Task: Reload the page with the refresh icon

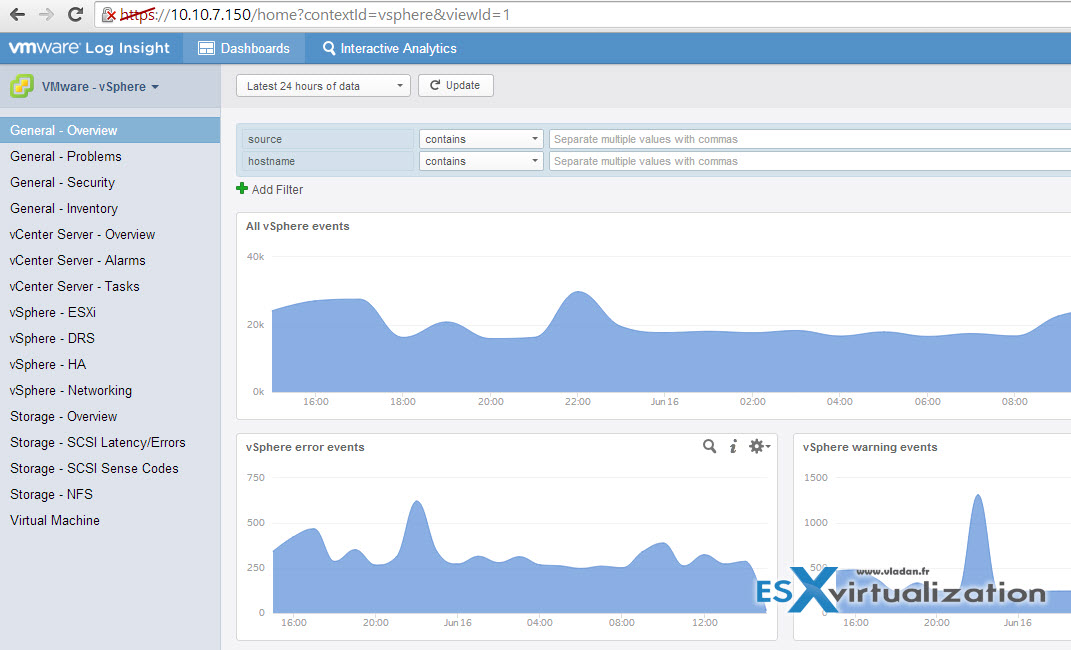Action: tap(75, 14)
